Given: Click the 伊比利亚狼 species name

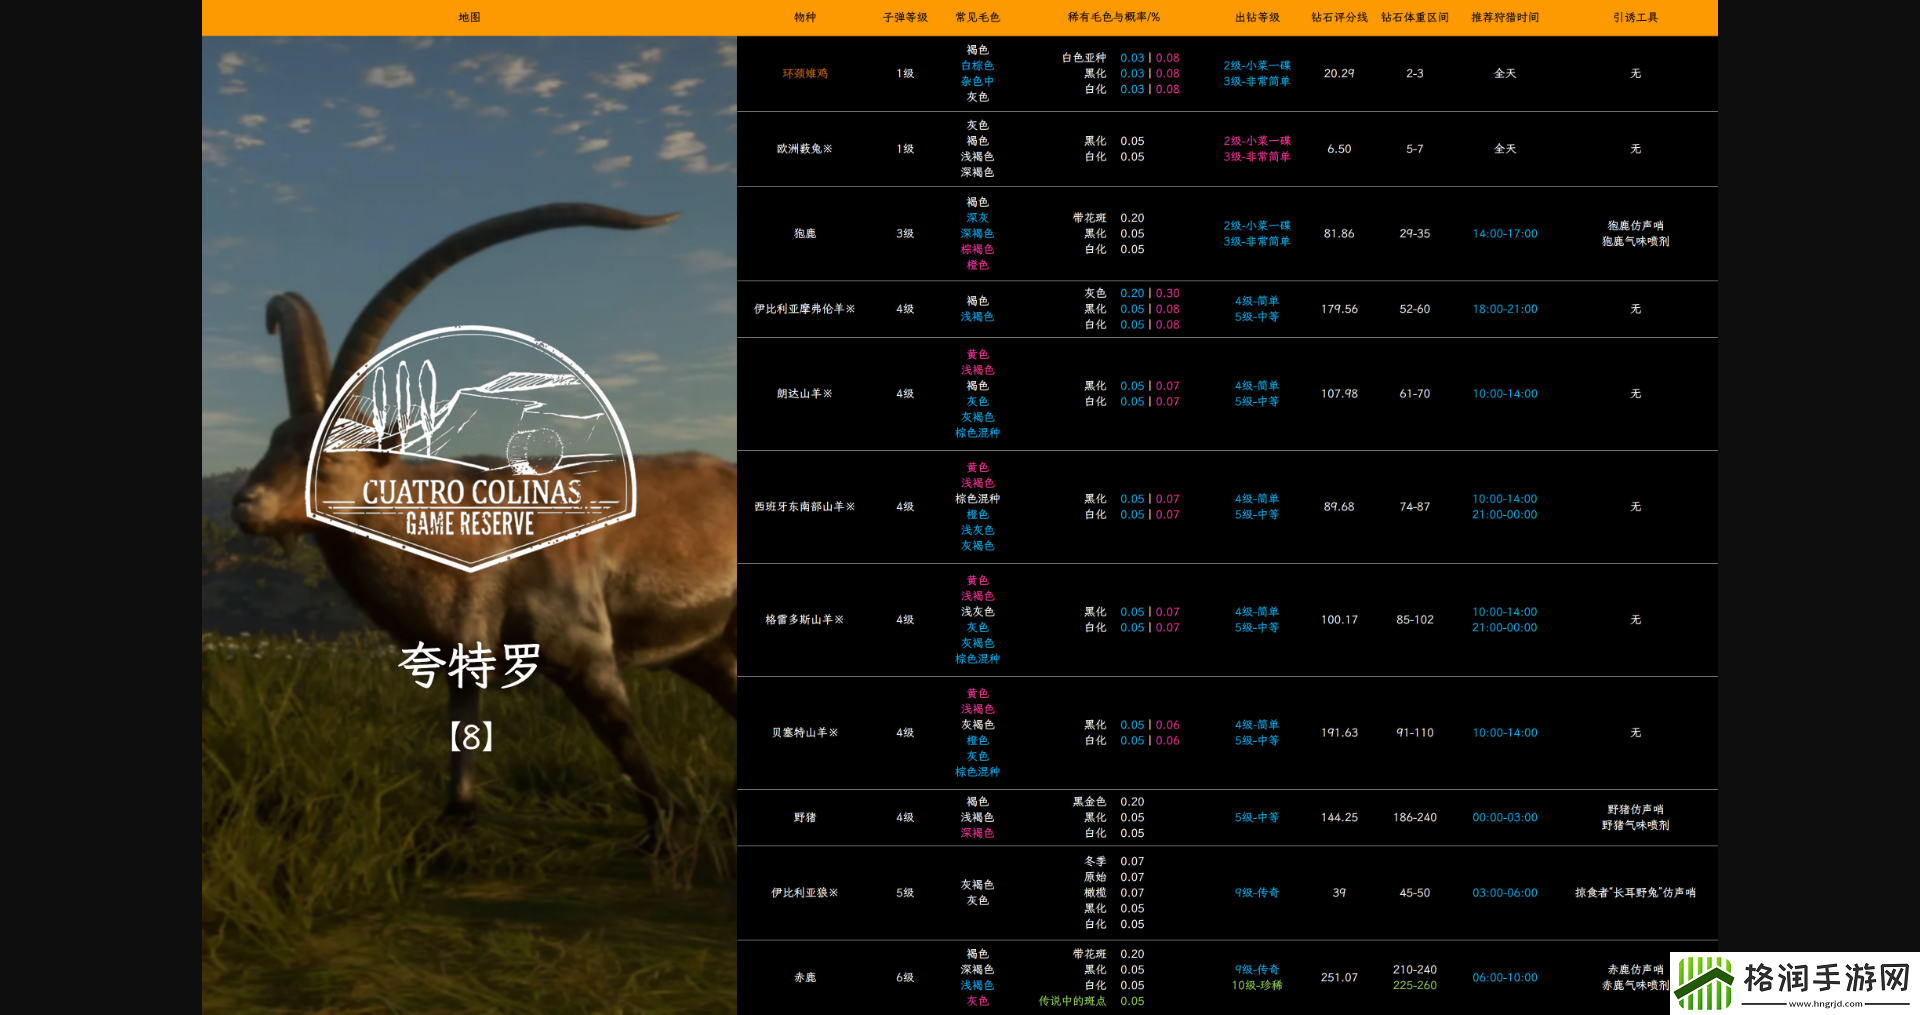Looking at the screenshot, I should (x=805, y=892).
